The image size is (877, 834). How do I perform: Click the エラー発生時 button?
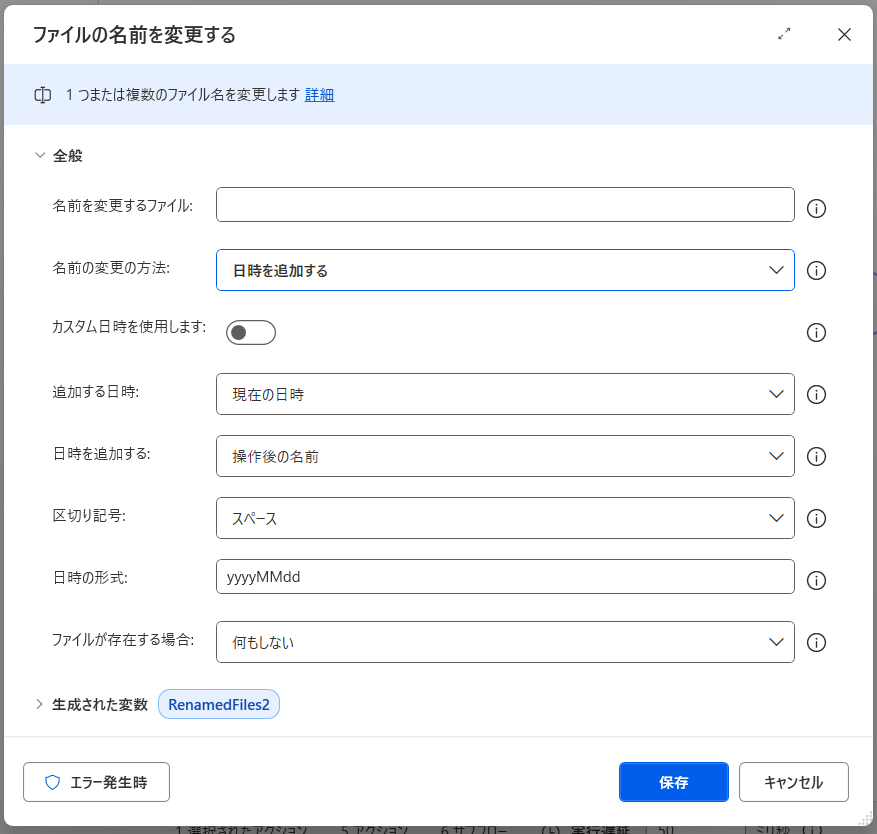click(x=96, y=782)
